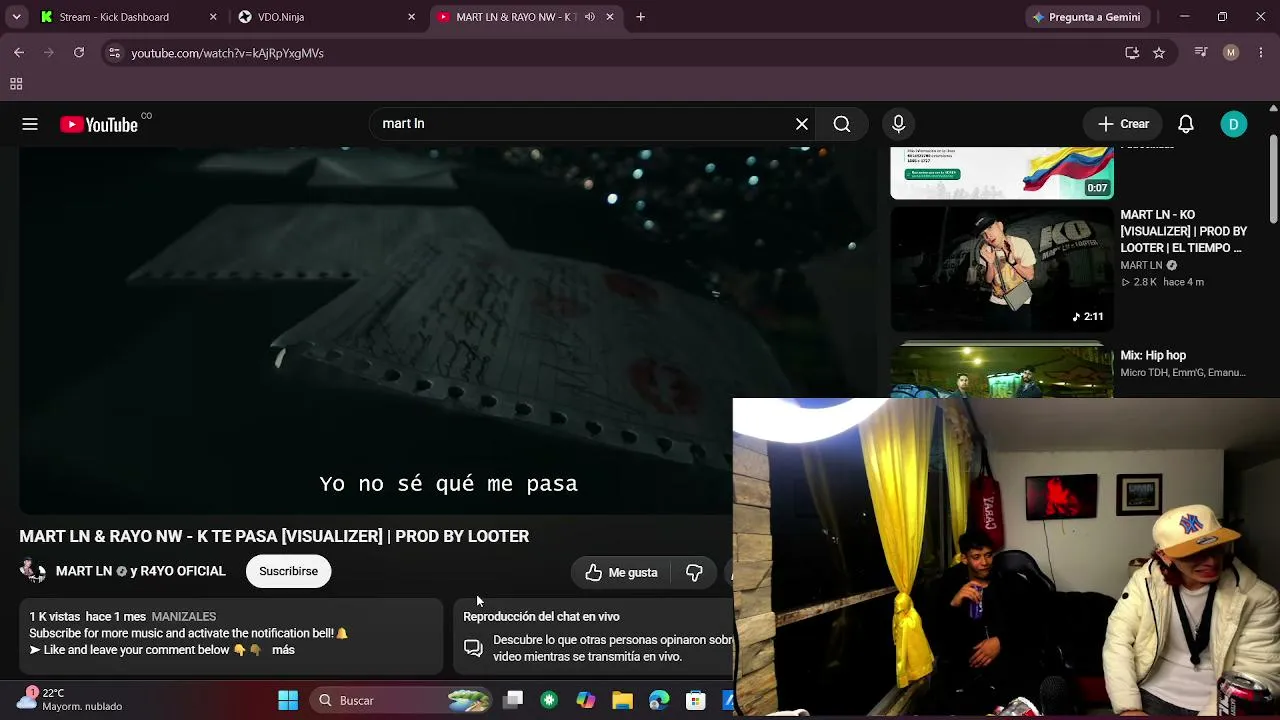
Task: Open the YouTube guide hamburger menu
Action: tap(30, 124)
